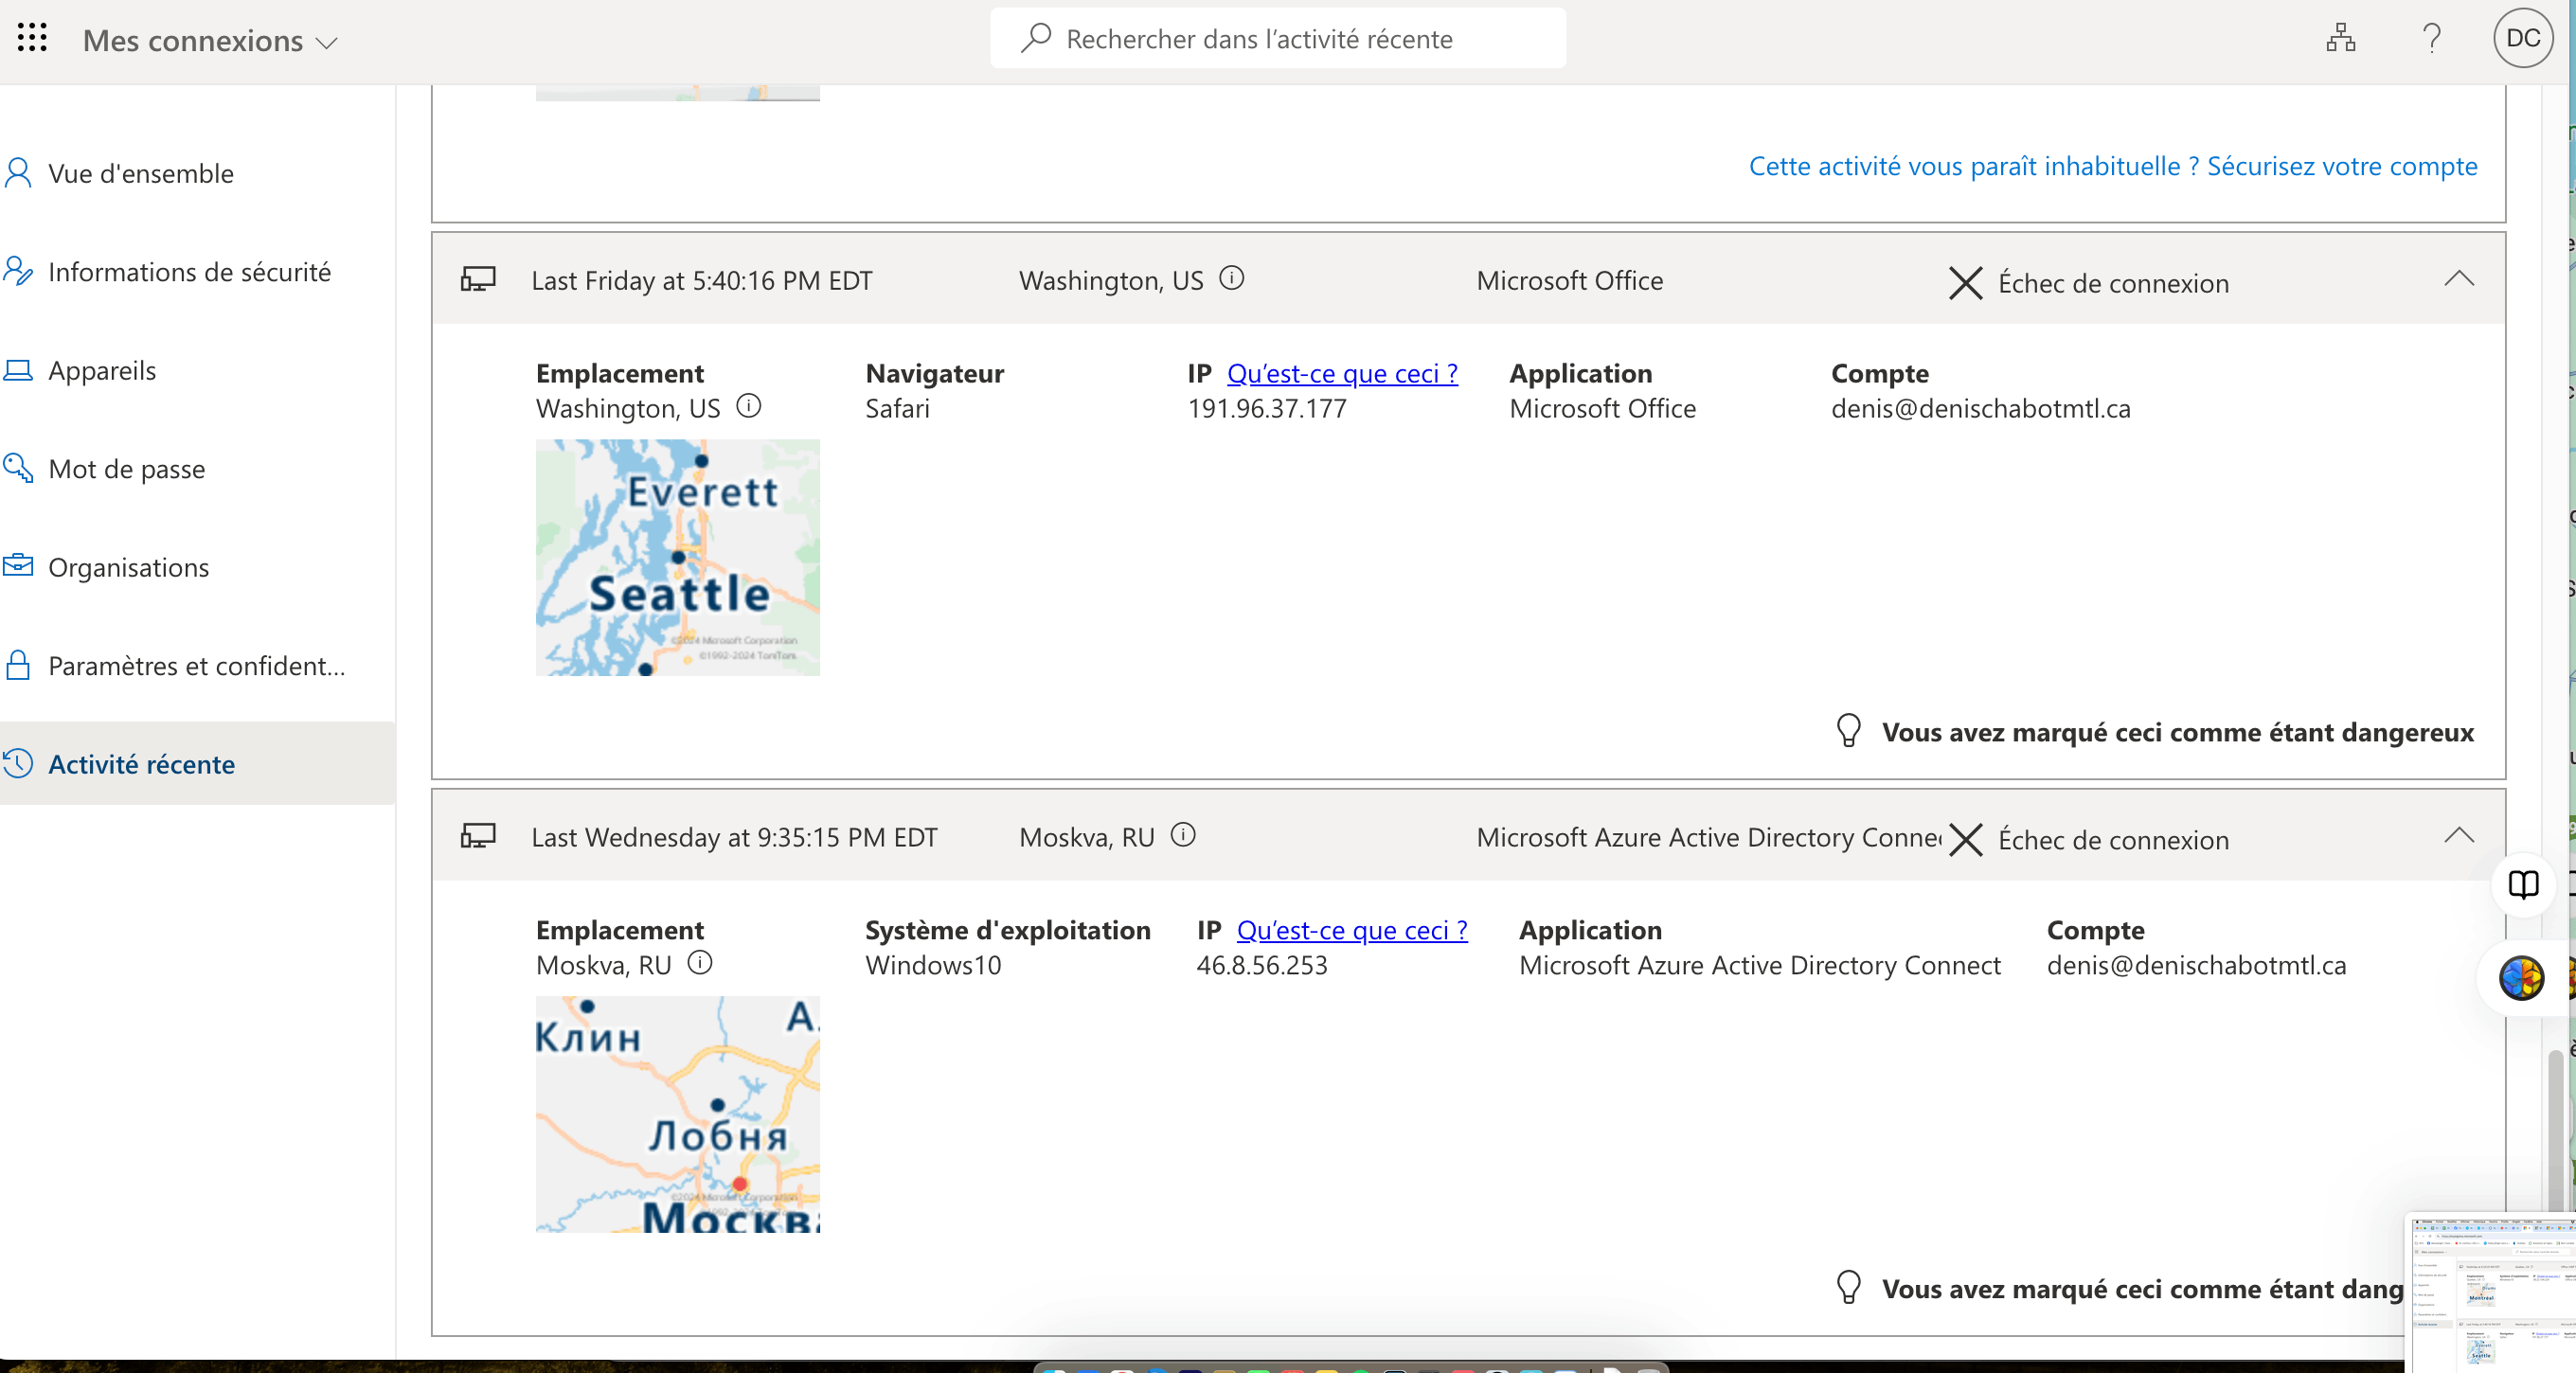Select Mot de passe in sidebar

pos(126,469)
